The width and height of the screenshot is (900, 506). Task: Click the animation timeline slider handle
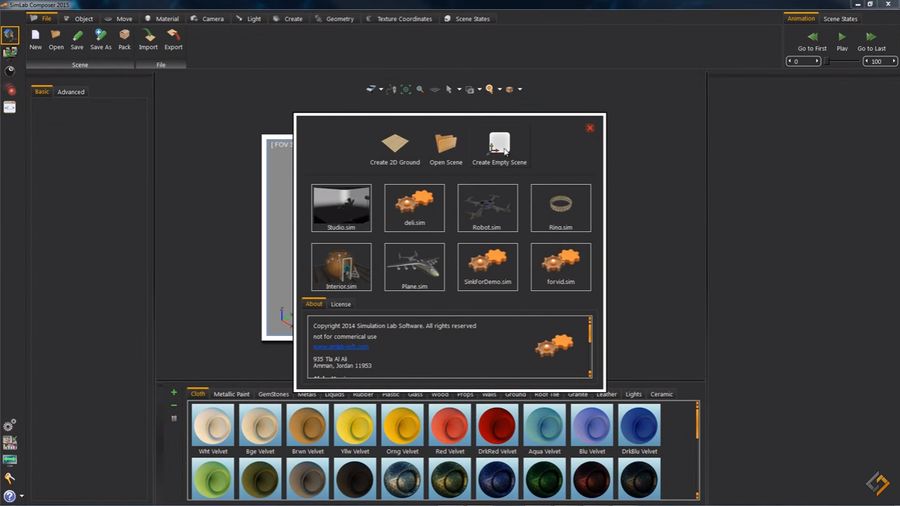point(827,61)
